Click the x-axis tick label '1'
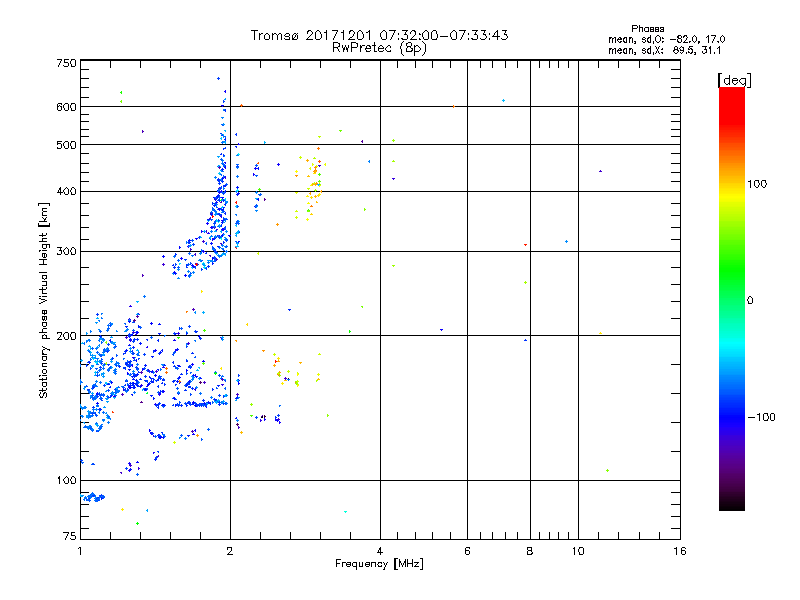Screen dimensions: 800x600 (x=80, y=551)
